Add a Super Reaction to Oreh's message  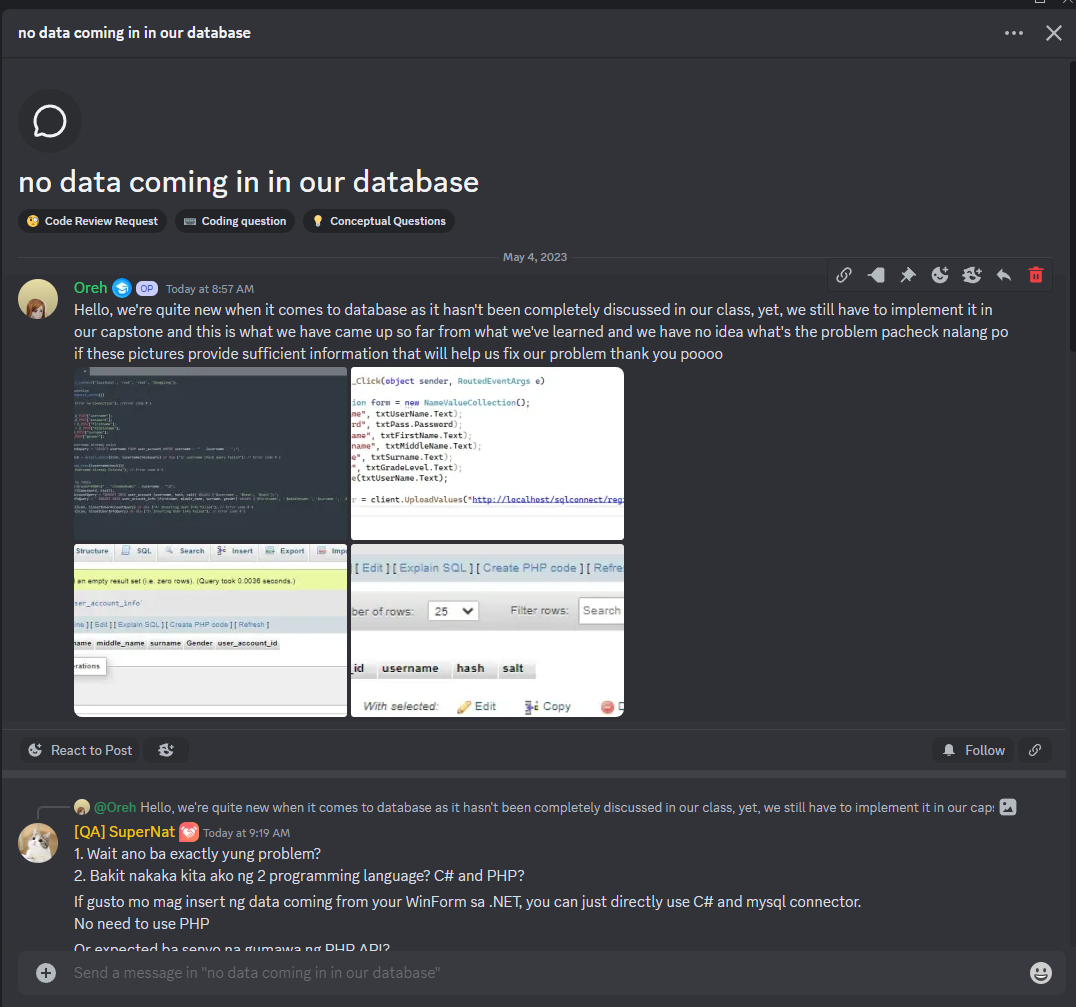pos(972,275)
